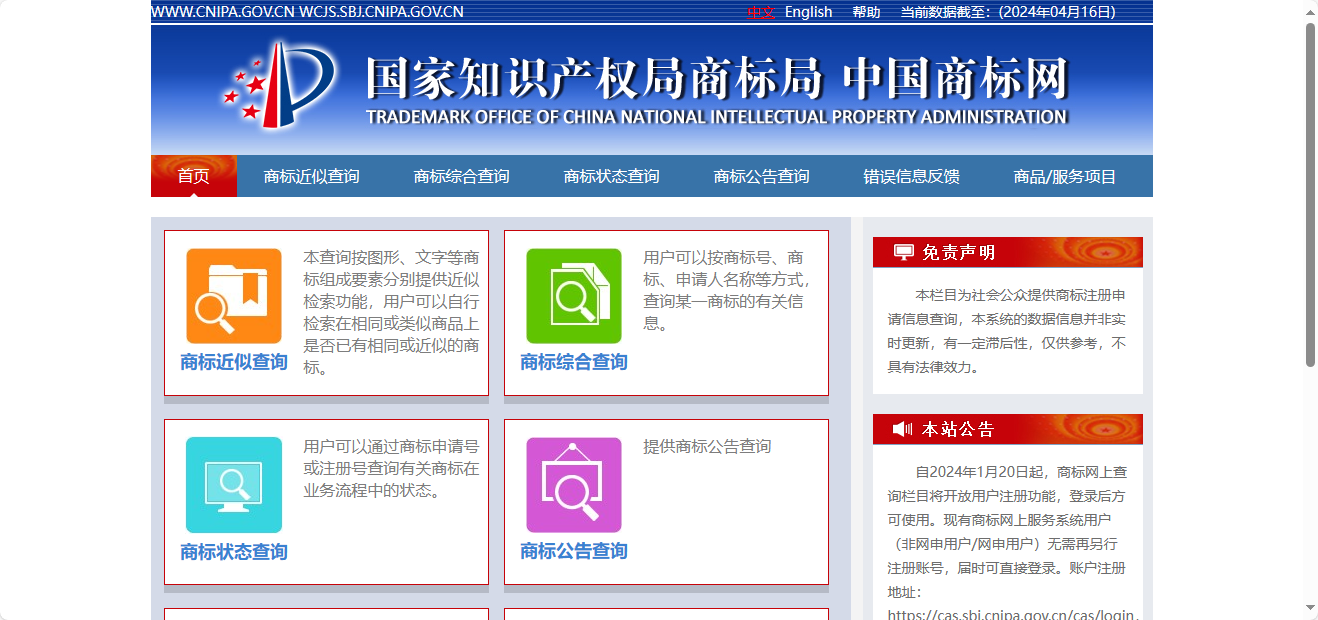Open the 首页 navigation tab
1318x620 pixels.
(x=194, y=176)
